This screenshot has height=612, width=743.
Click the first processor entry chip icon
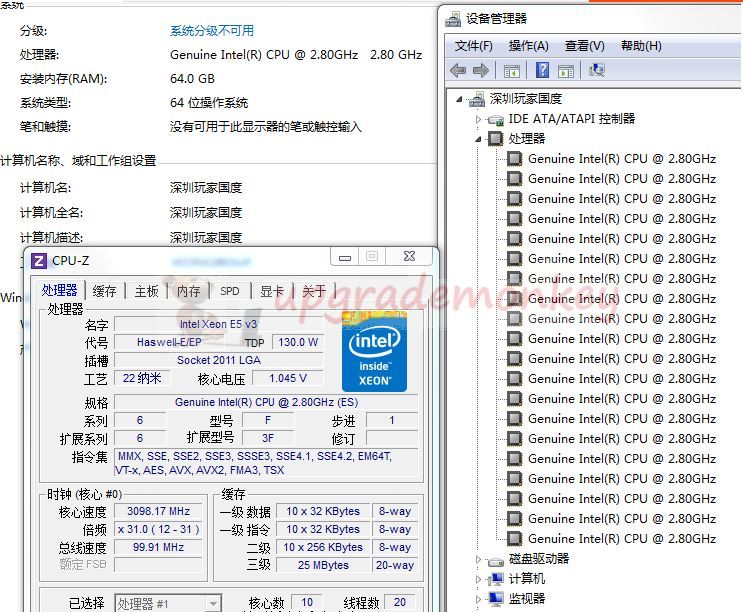[515, 159]
